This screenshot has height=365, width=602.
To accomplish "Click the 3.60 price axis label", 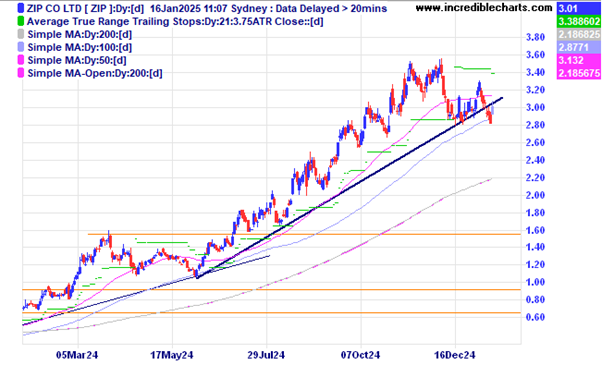I will tap(535, 55).
